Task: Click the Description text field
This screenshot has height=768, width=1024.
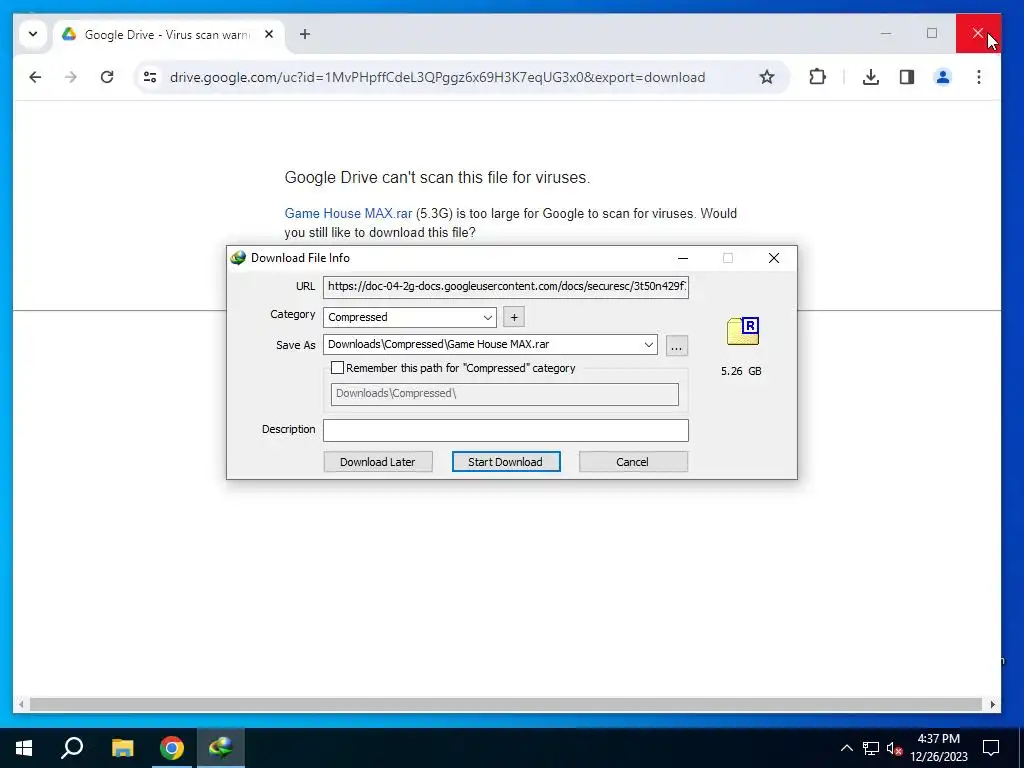Action: tap(505, 430)
